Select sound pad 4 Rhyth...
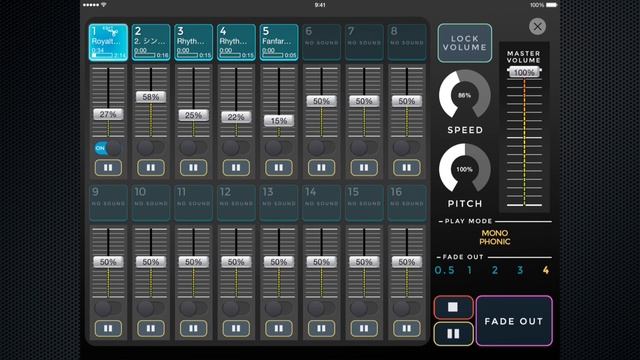640x360 pixels. pos(236,42)
